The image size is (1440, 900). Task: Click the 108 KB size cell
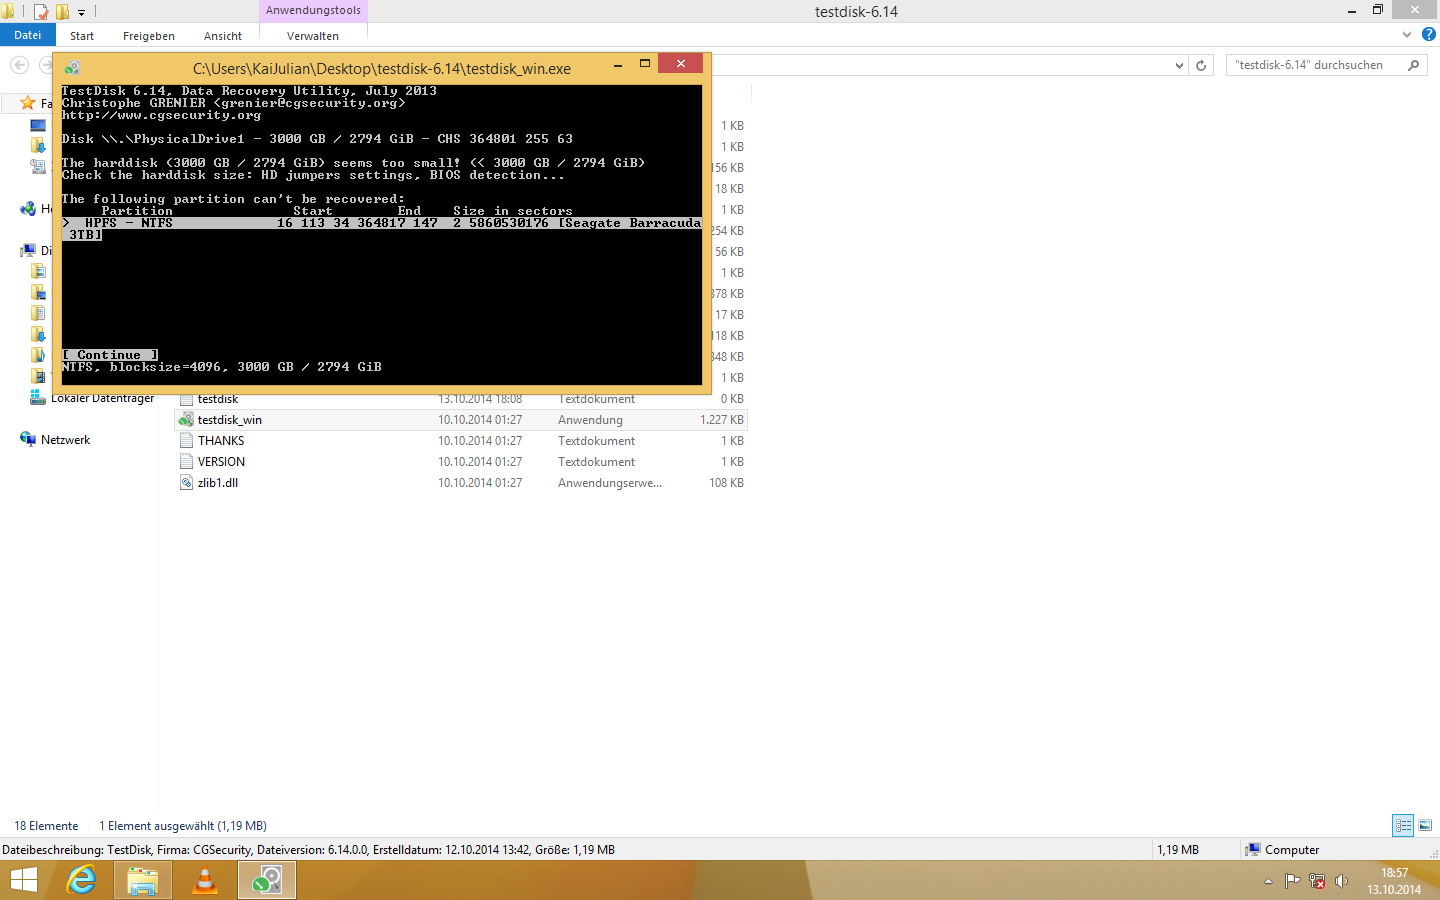click(726, 483)
